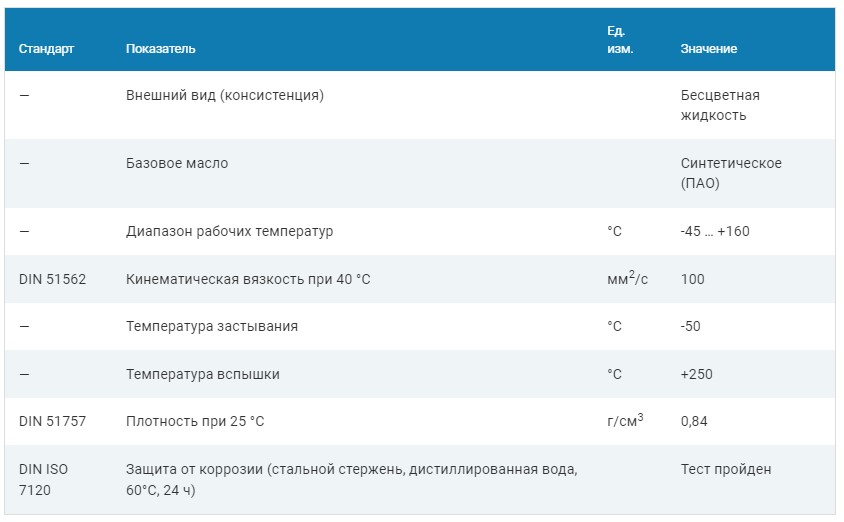Image resolution: width=844 pixels, height=522 pixels.
Task: Select the DIN 51757 standard cell
Action: point(52,421)
